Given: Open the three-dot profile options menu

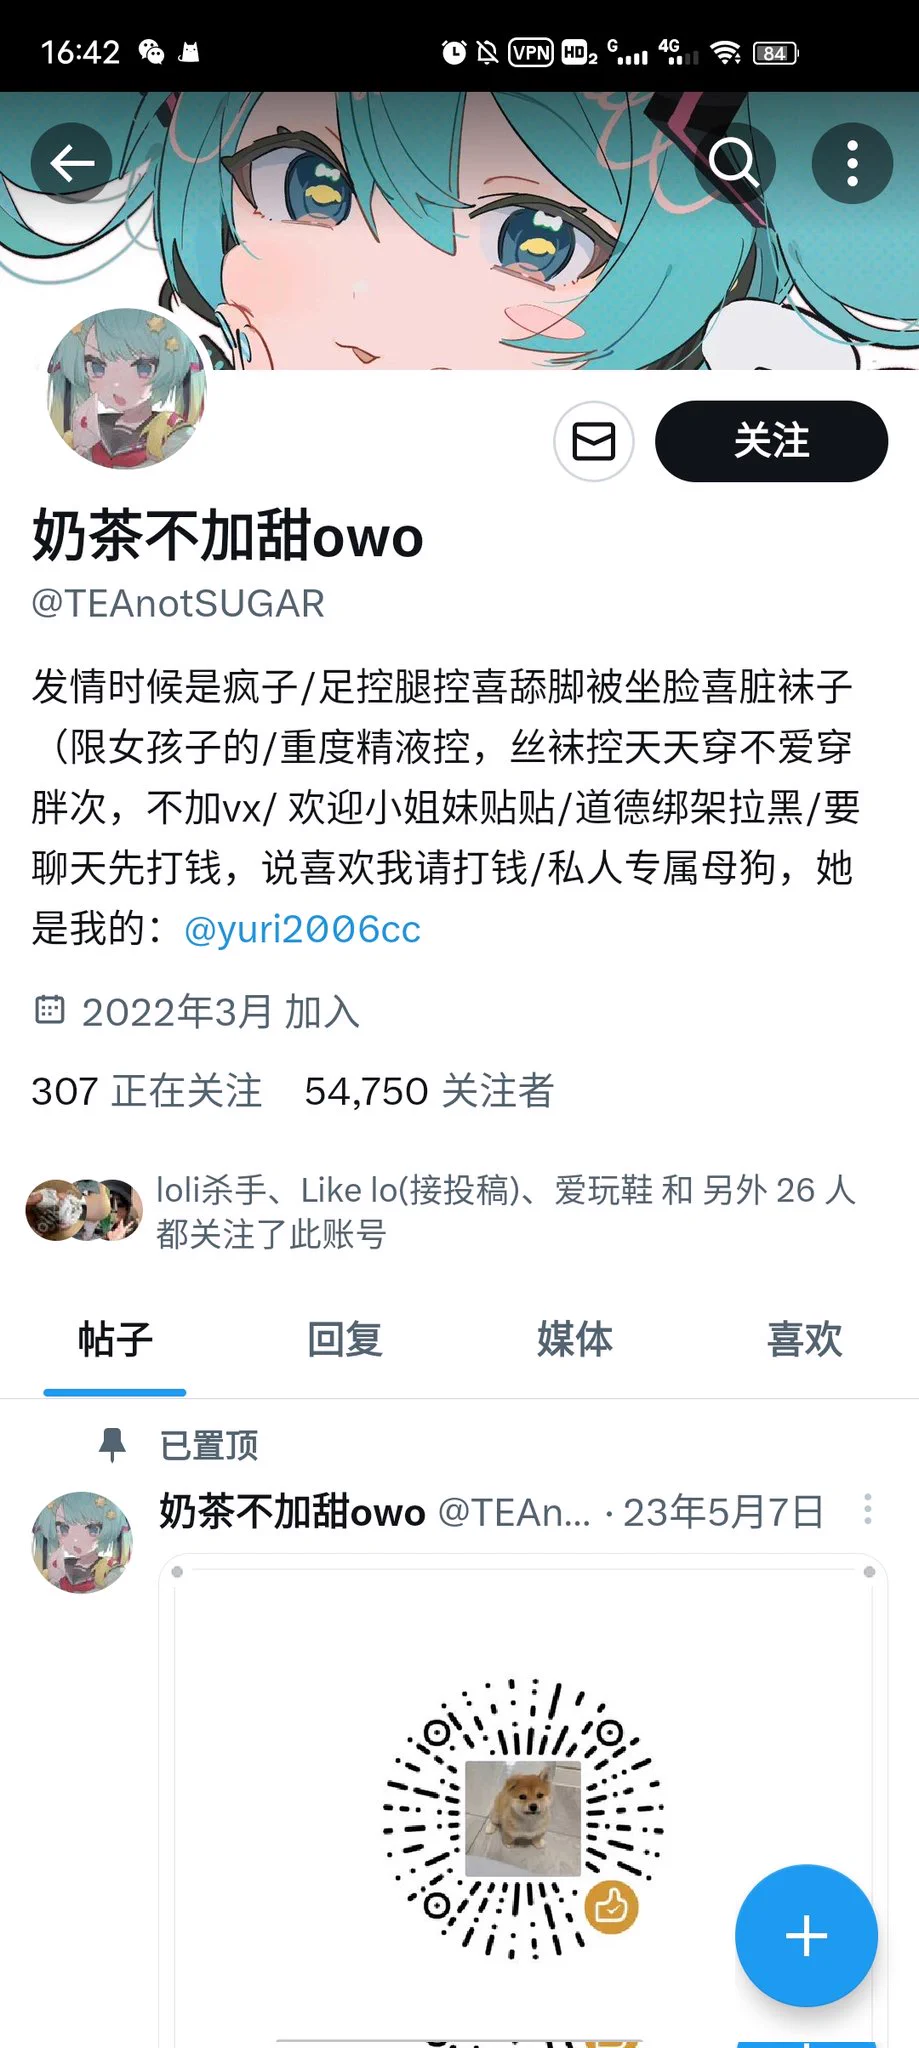Looking at the screenshot, I should (852, 163).
